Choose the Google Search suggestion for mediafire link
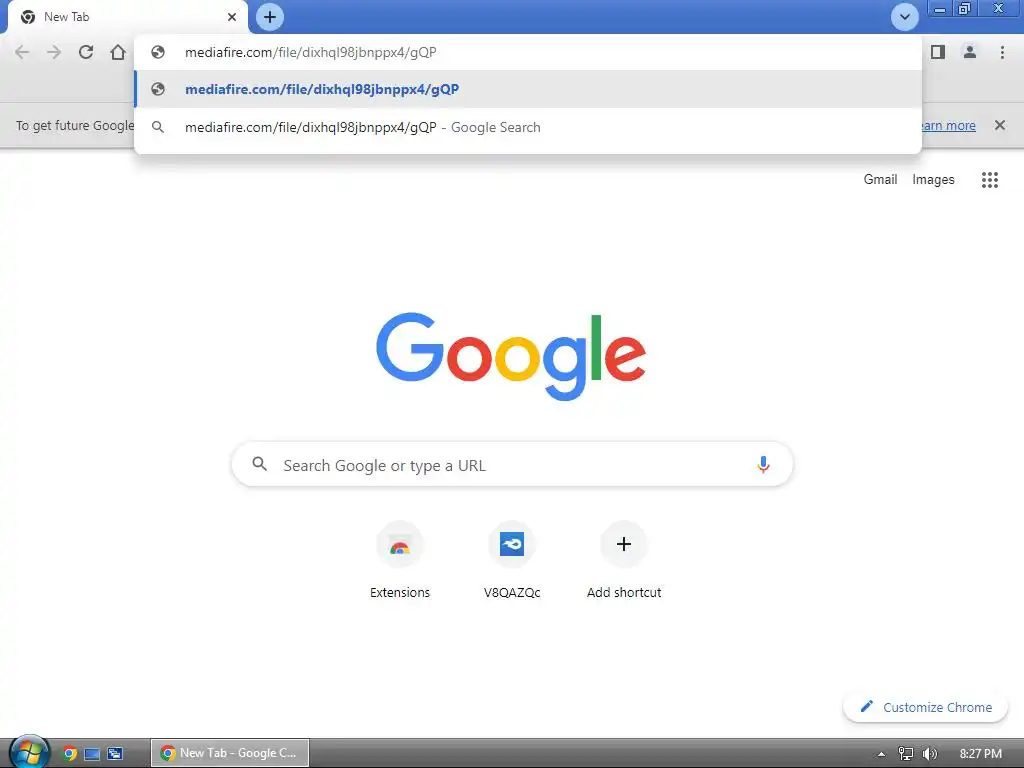Image resolution: width=1024 pixels, height=768 pixels. click(528, 127)
